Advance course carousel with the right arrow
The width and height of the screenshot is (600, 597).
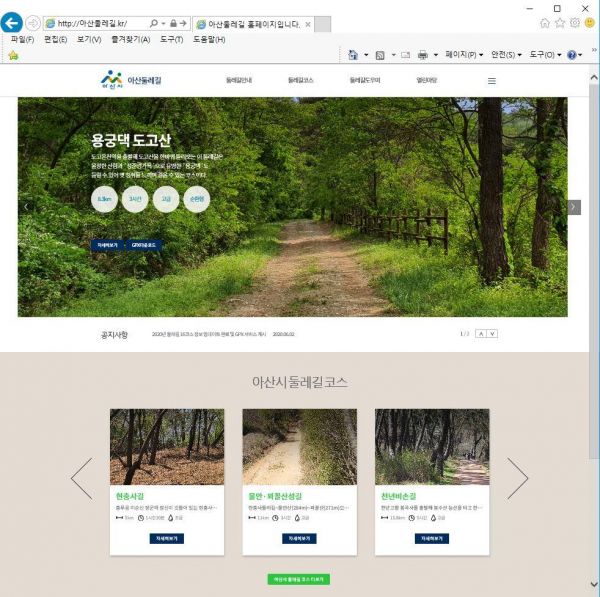pos(517,478)
